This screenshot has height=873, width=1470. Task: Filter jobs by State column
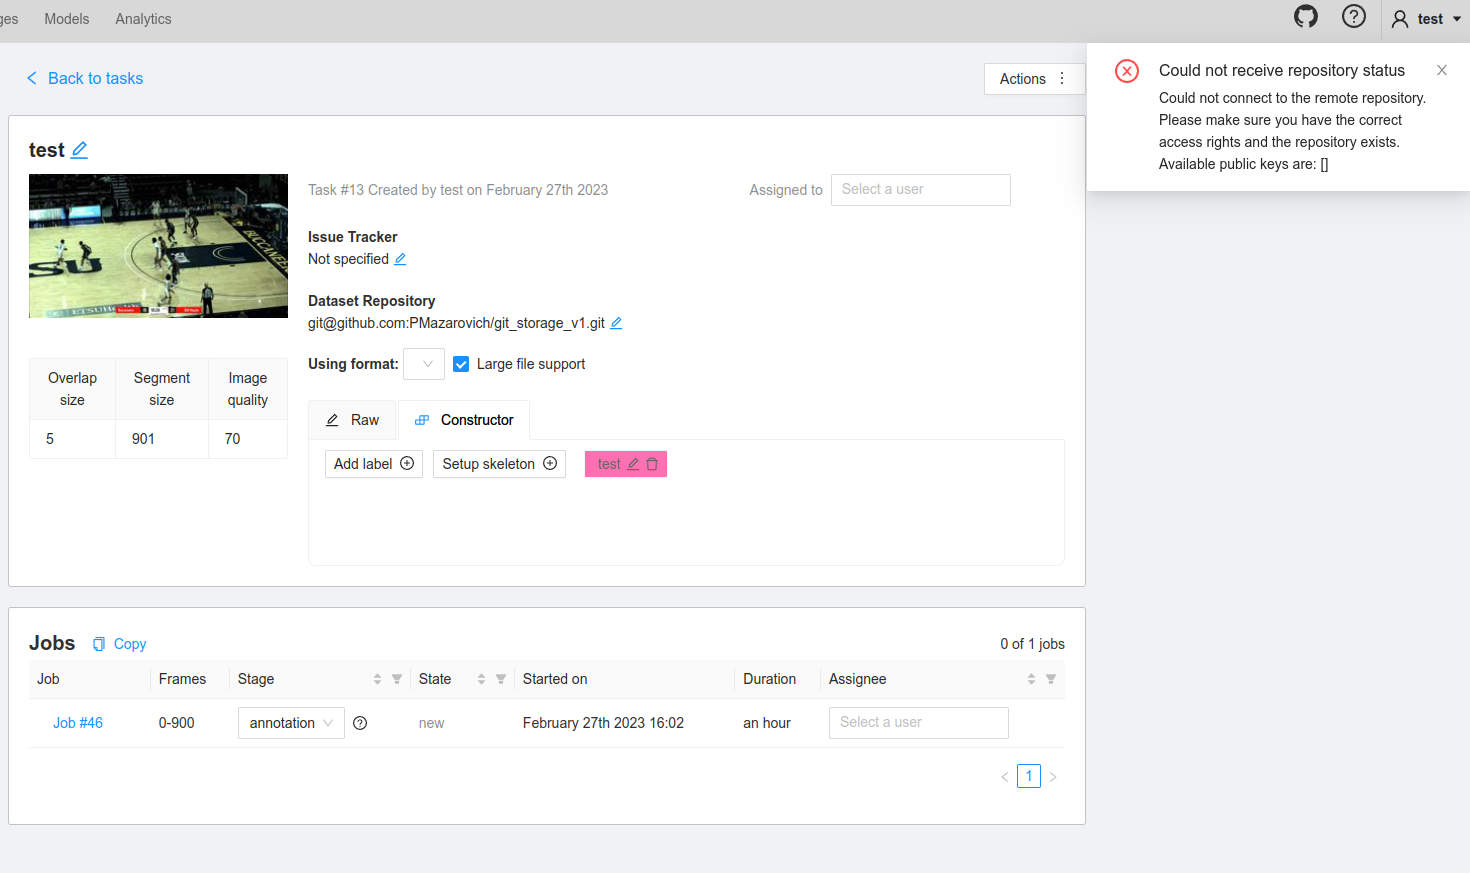(x=501, y=679)
